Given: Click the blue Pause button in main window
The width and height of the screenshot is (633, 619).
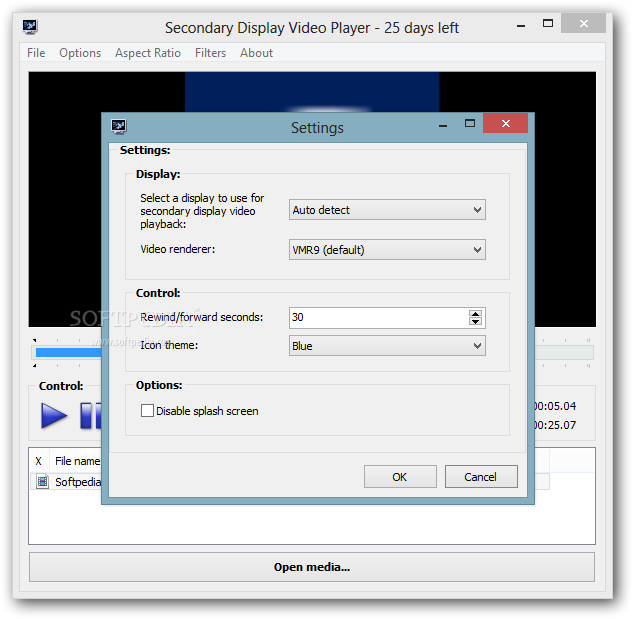Looking at the screenshot, I should pyautogui.click(x=90, y=415).
